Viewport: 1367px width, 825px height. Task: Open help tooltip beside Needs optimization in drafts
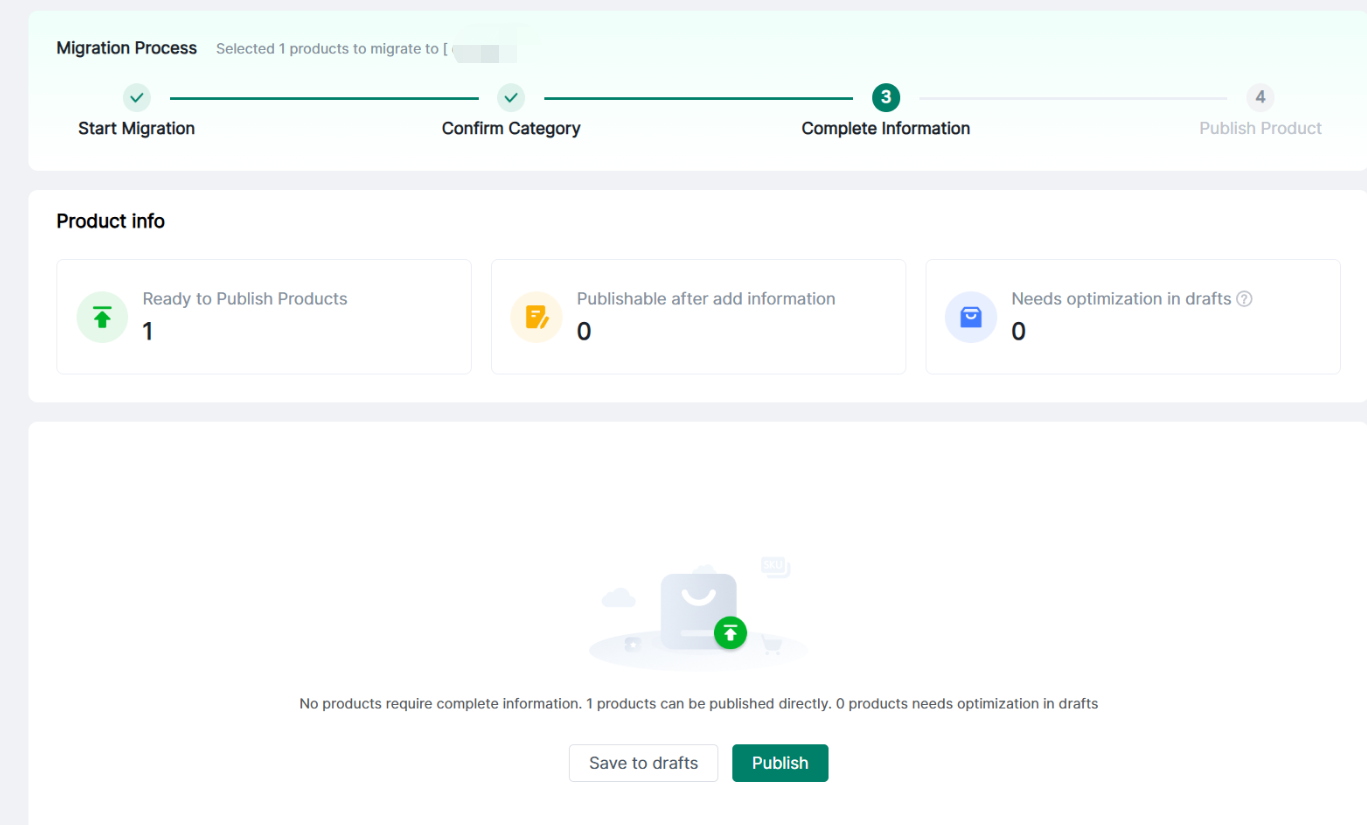1245,299
